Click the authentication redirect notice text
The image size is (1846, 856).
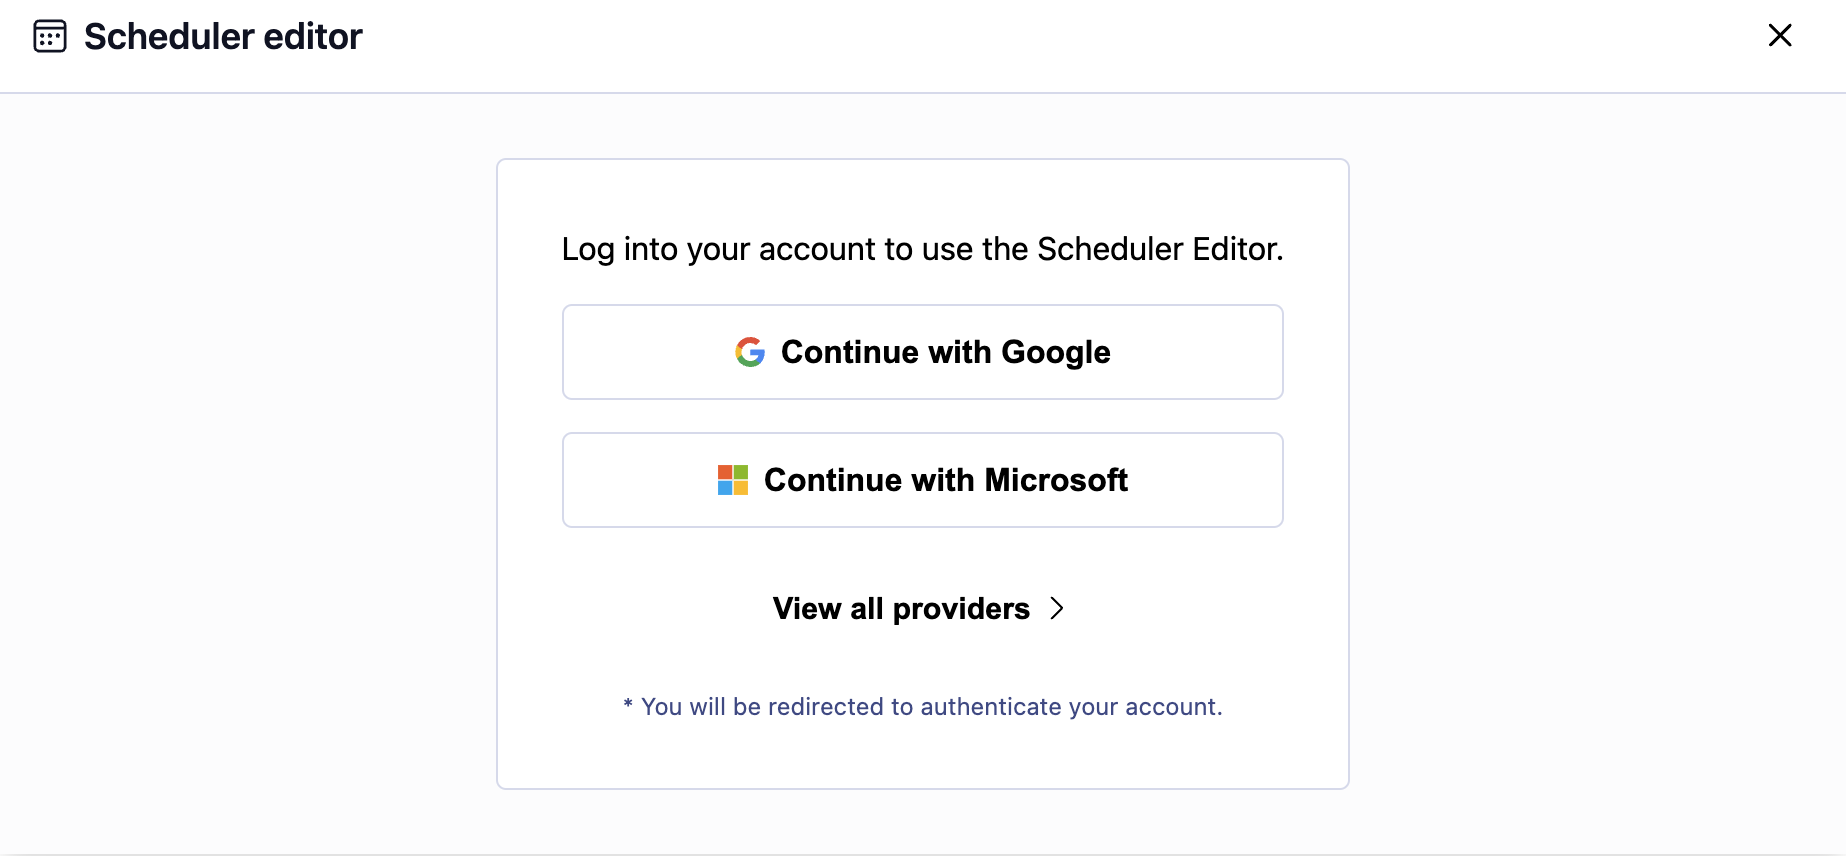pyautogui.click(x=922, y=706)
